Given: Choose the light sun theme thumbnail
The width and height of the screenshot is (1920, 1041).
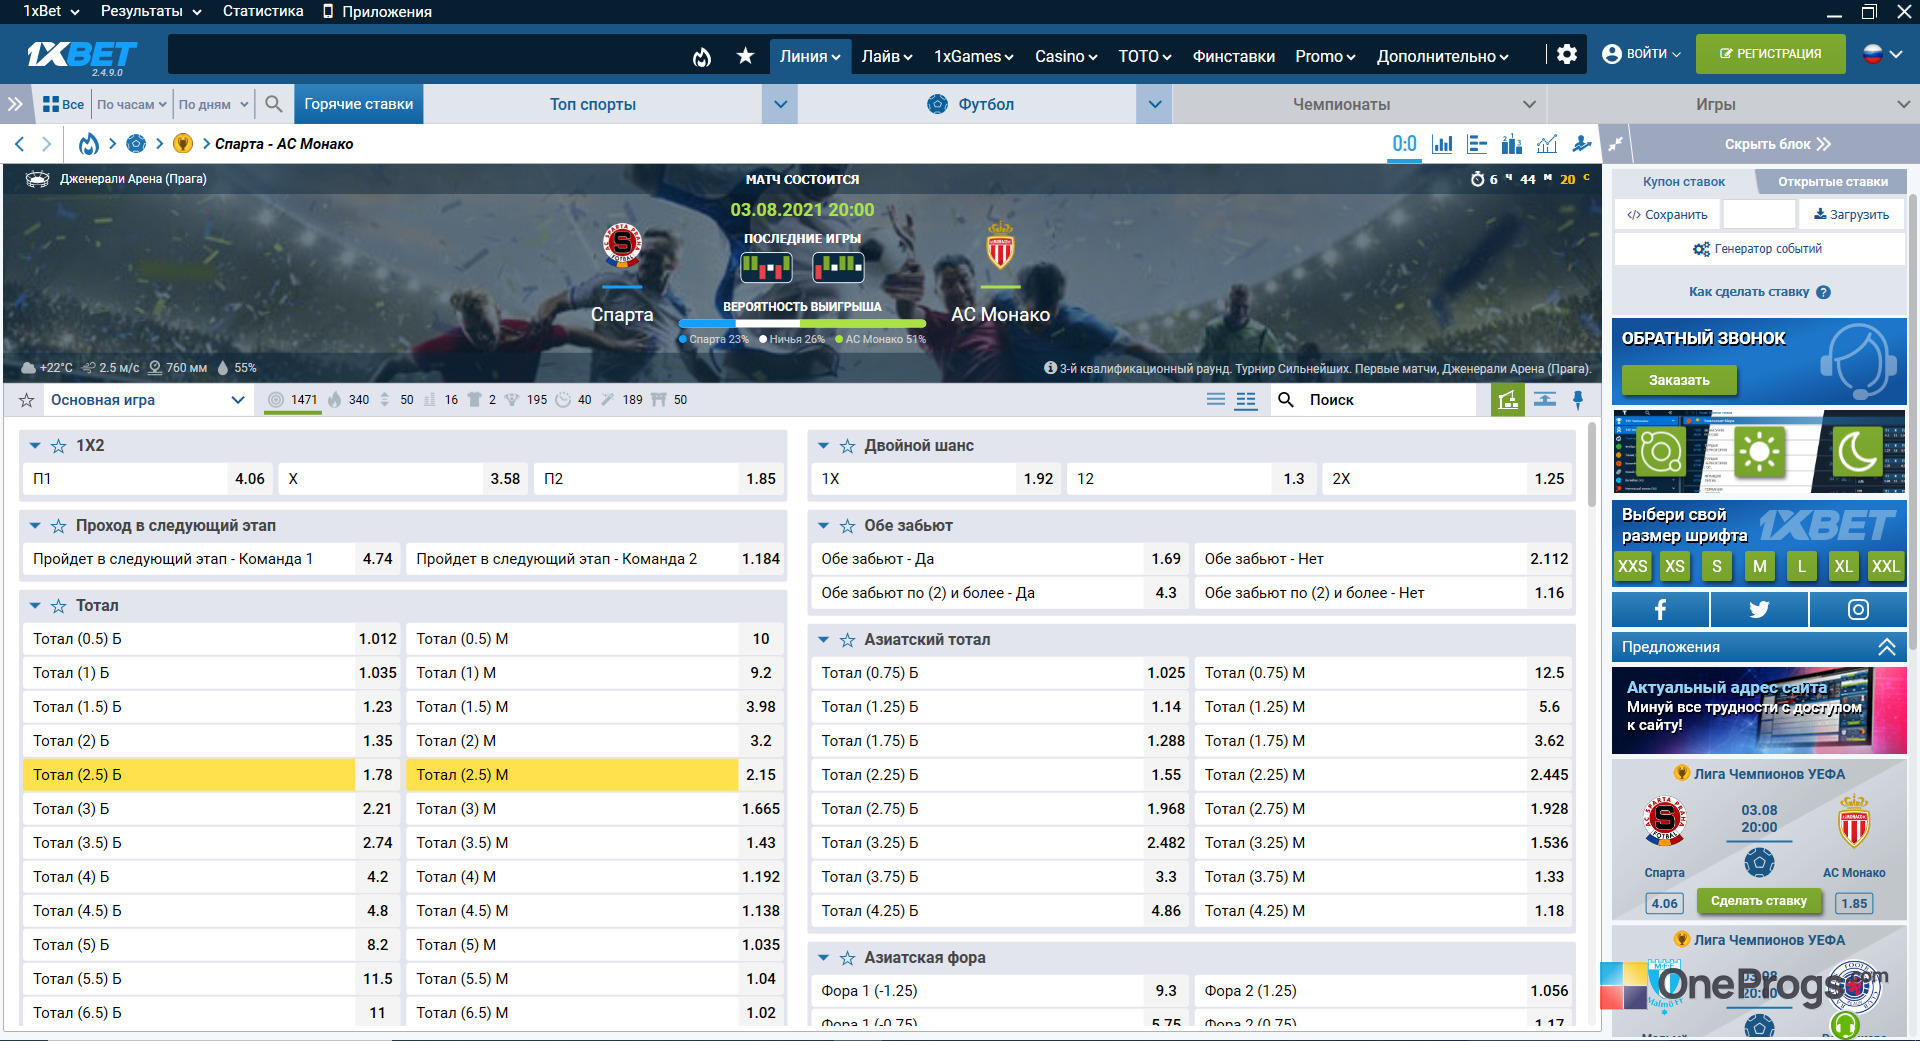Looking at the screenshot, I should pos(1759,452).
